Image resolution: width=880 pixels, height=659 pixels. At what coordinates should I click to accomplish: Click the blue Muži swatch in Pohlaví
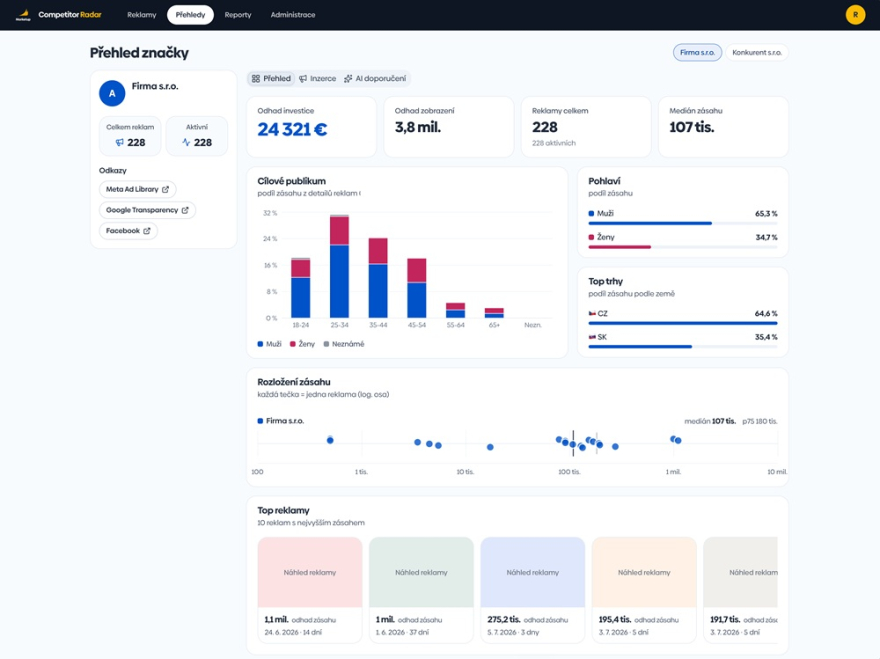tap(591, 213)
